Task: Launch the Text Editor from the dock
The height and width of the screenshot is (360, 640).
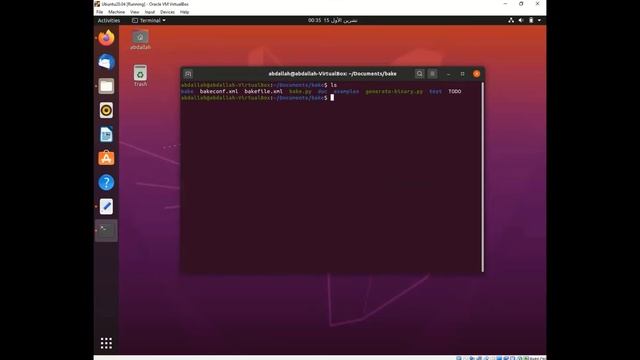Action: (106, 207)
